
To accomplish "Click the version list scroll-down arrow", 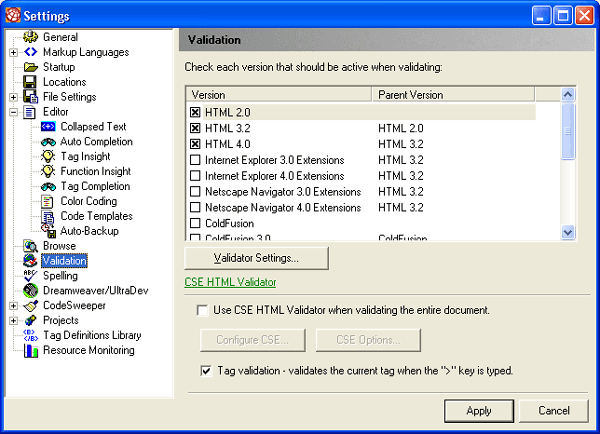I will [568, 232].
